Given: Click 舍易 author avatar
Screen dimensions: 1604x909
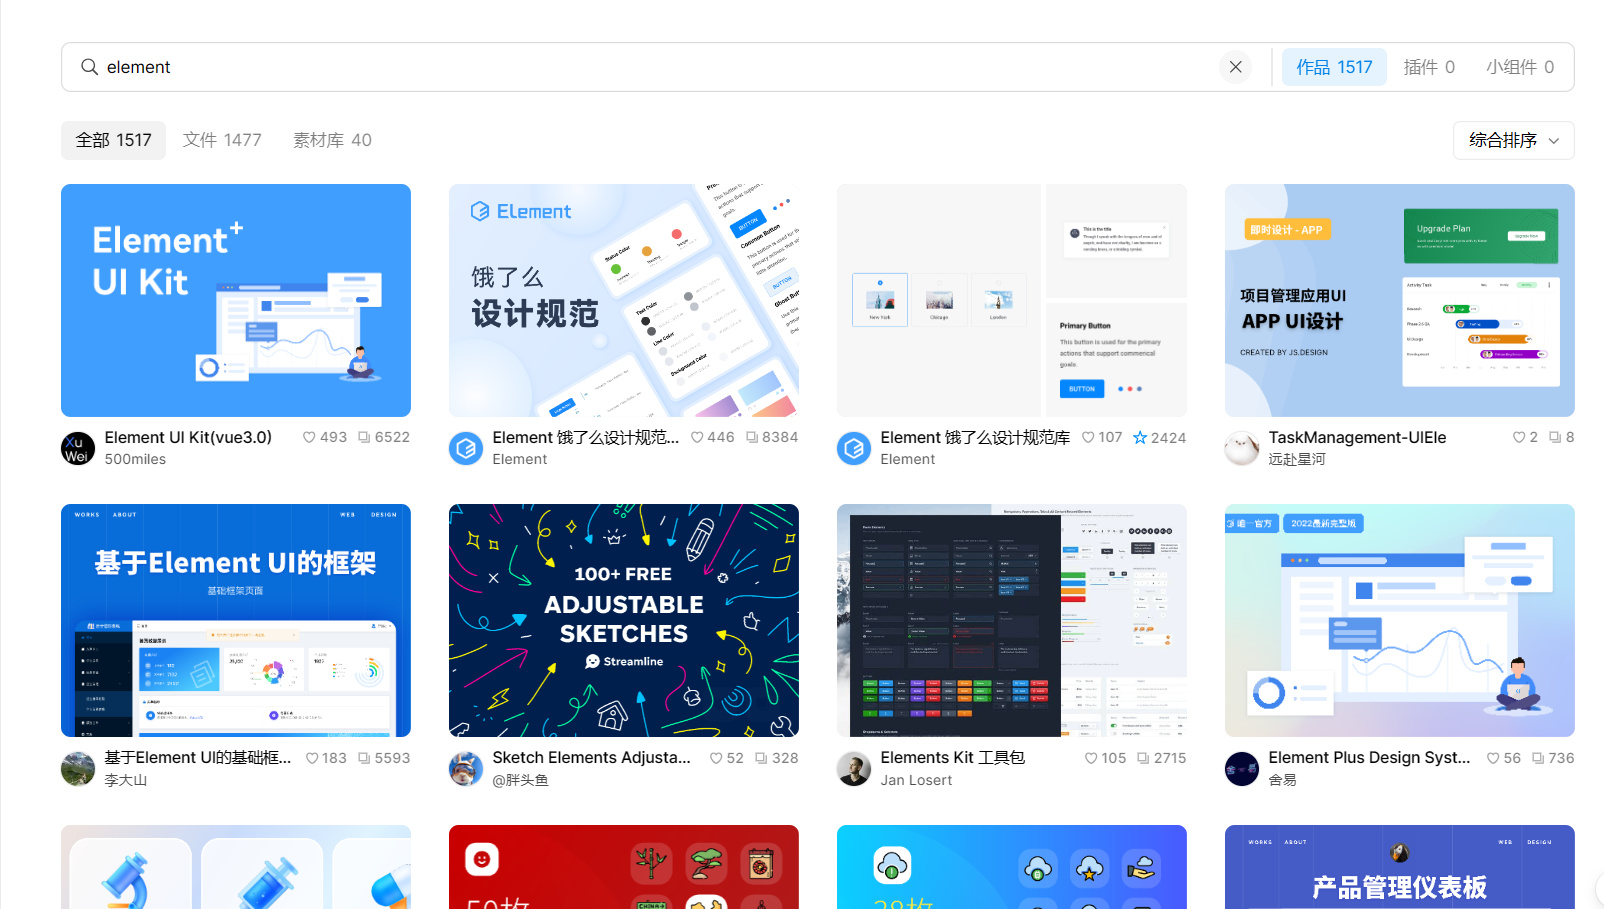Looking at the screenshot, I should (x=1242, y=769).
